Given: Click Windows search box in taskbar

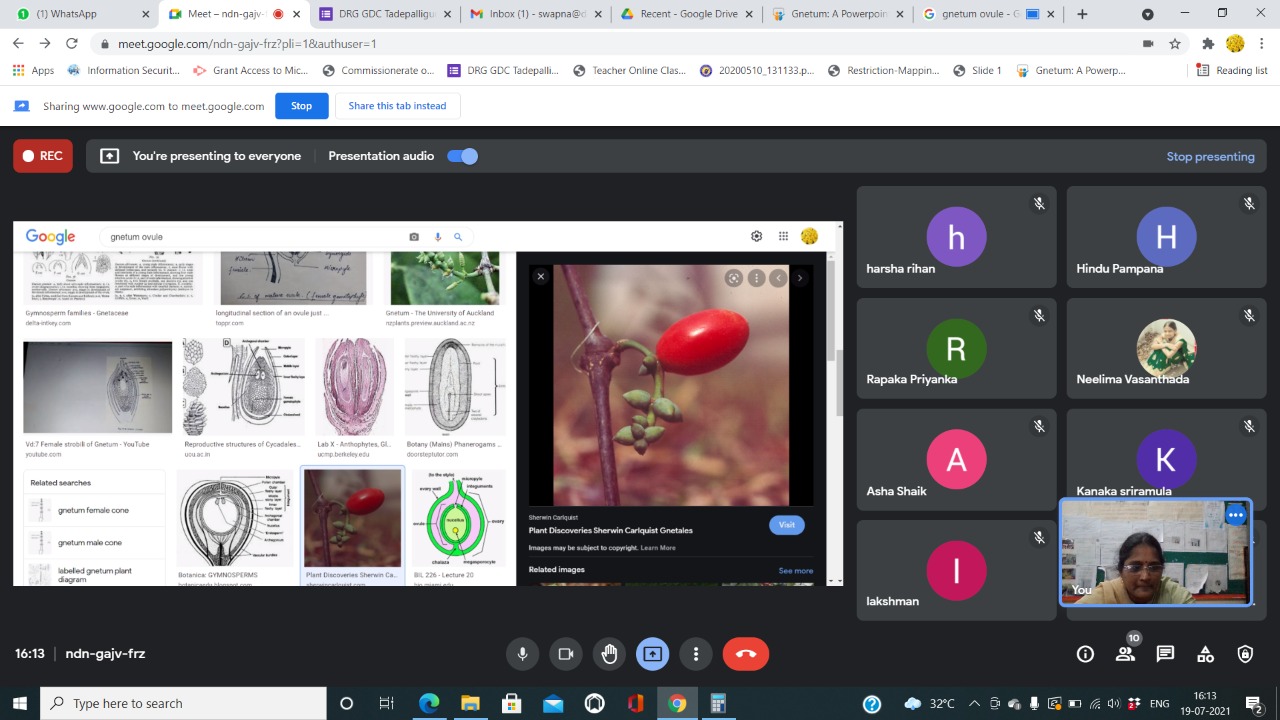Looking at the screenshot, I should click(183, 703).
